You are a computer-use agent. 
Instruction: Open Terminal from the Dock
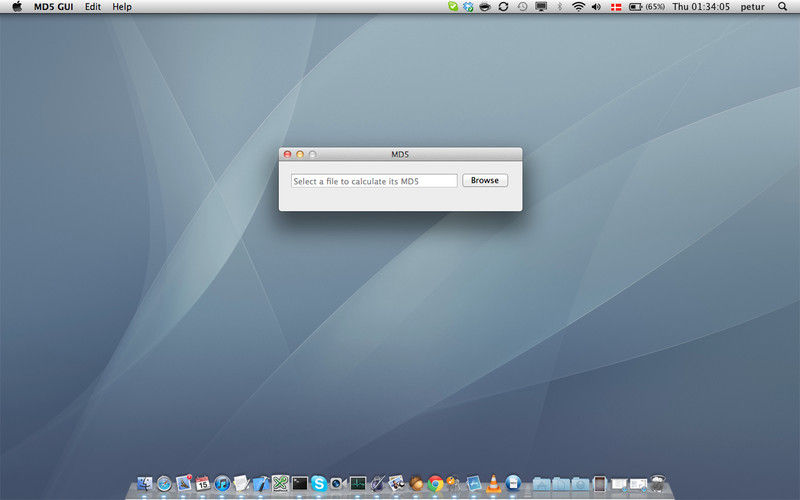[300, 483]
